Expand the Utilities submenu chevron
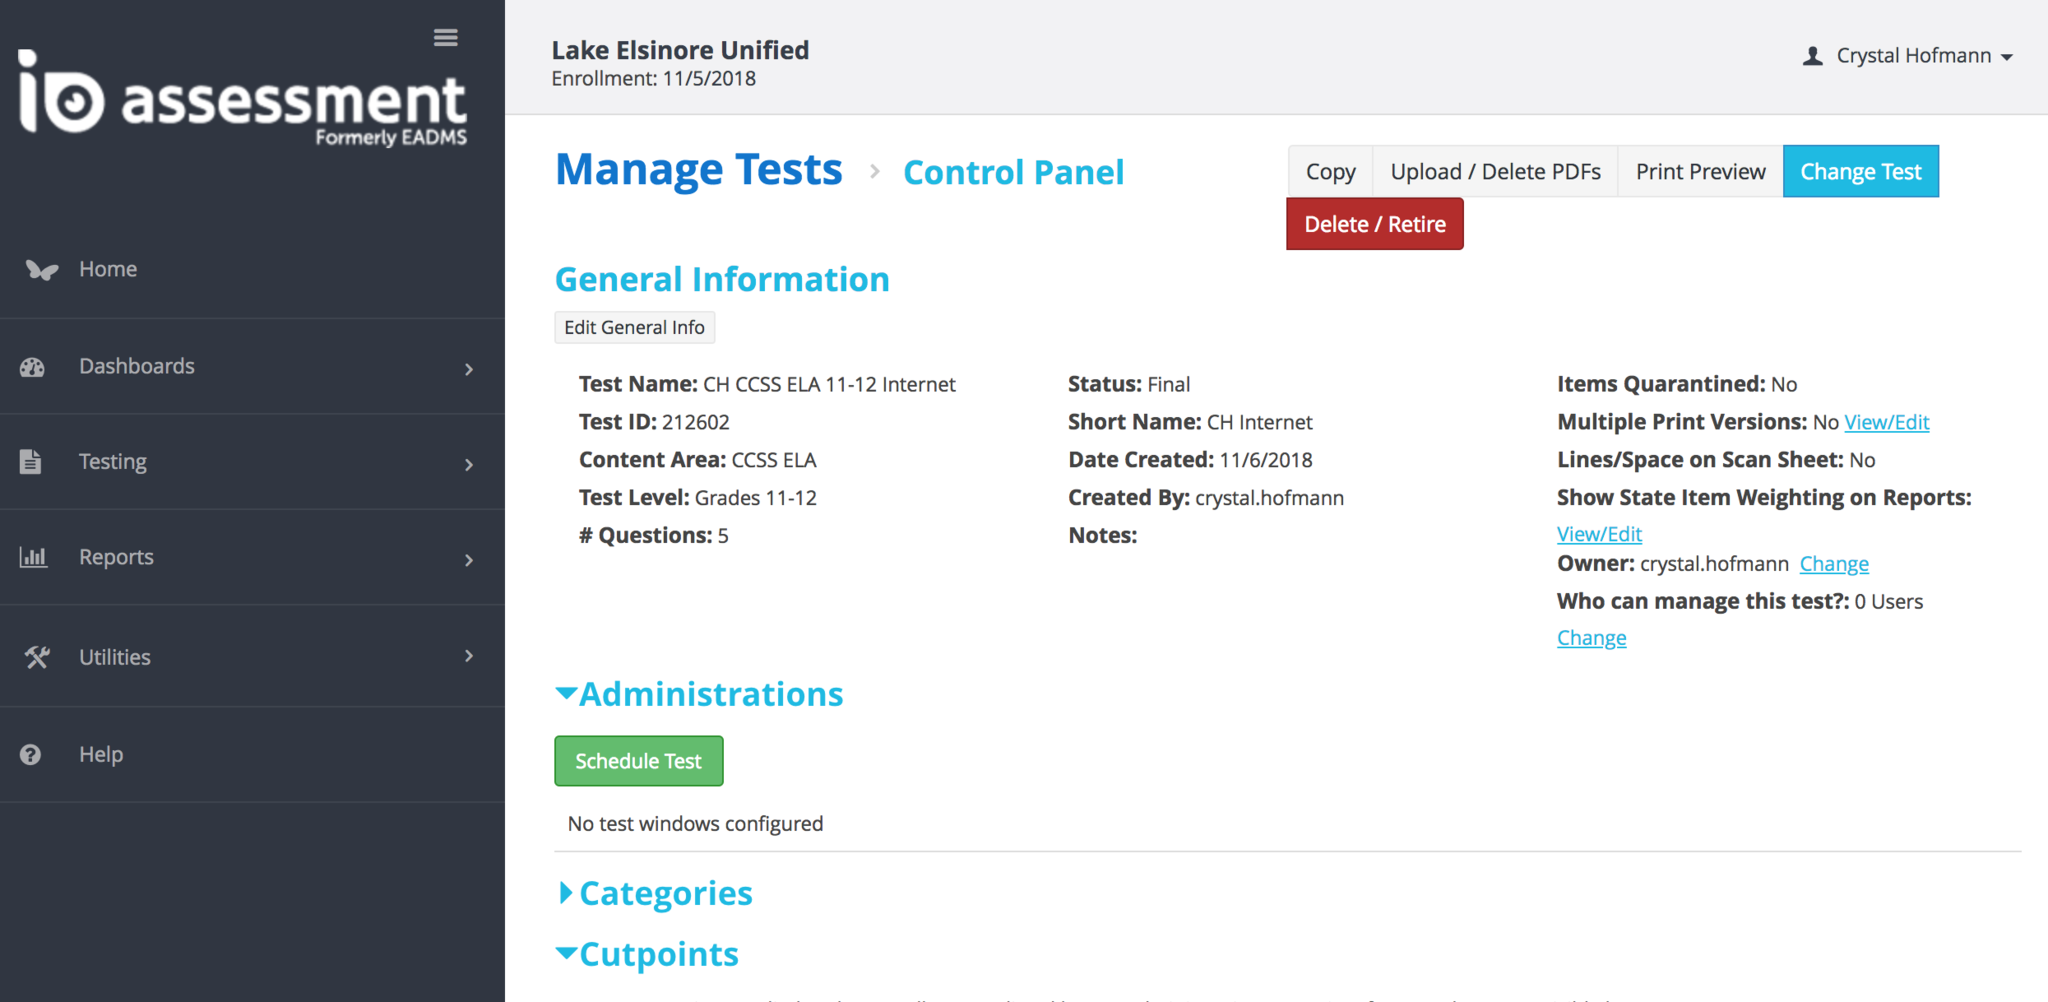2048x1002 pixels. [469, 656]
